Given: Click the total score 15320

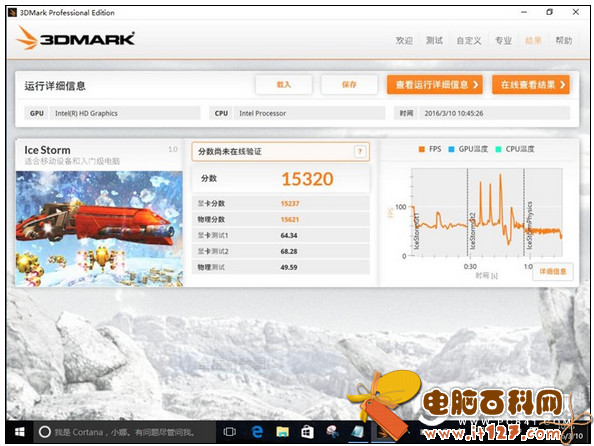Looking at the screenshot, I should [x=307, y=179].
